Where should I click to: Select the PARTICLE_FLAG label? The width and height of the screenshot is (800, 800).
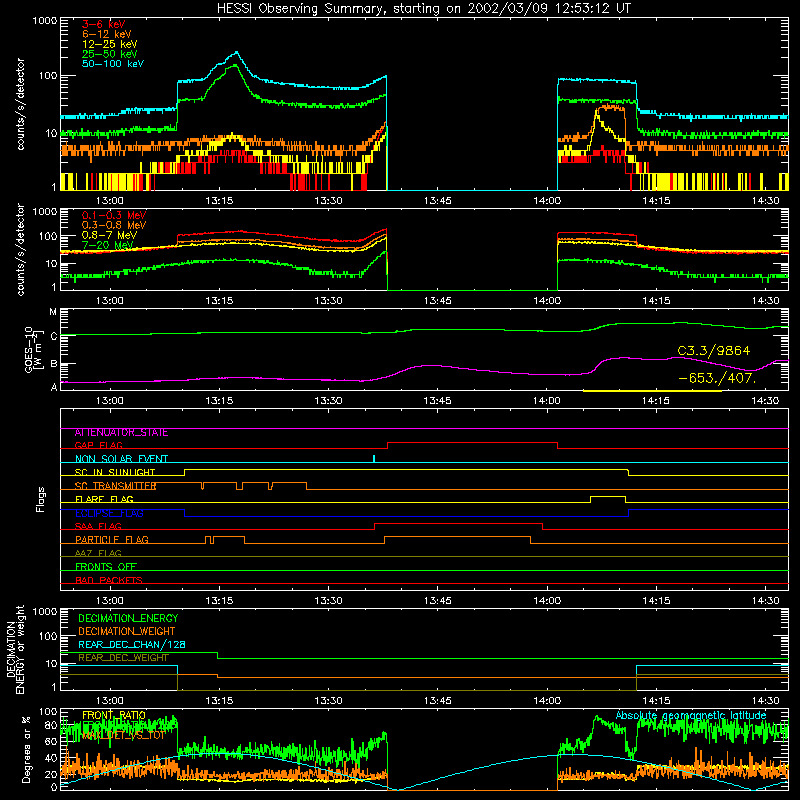point(112,539)
